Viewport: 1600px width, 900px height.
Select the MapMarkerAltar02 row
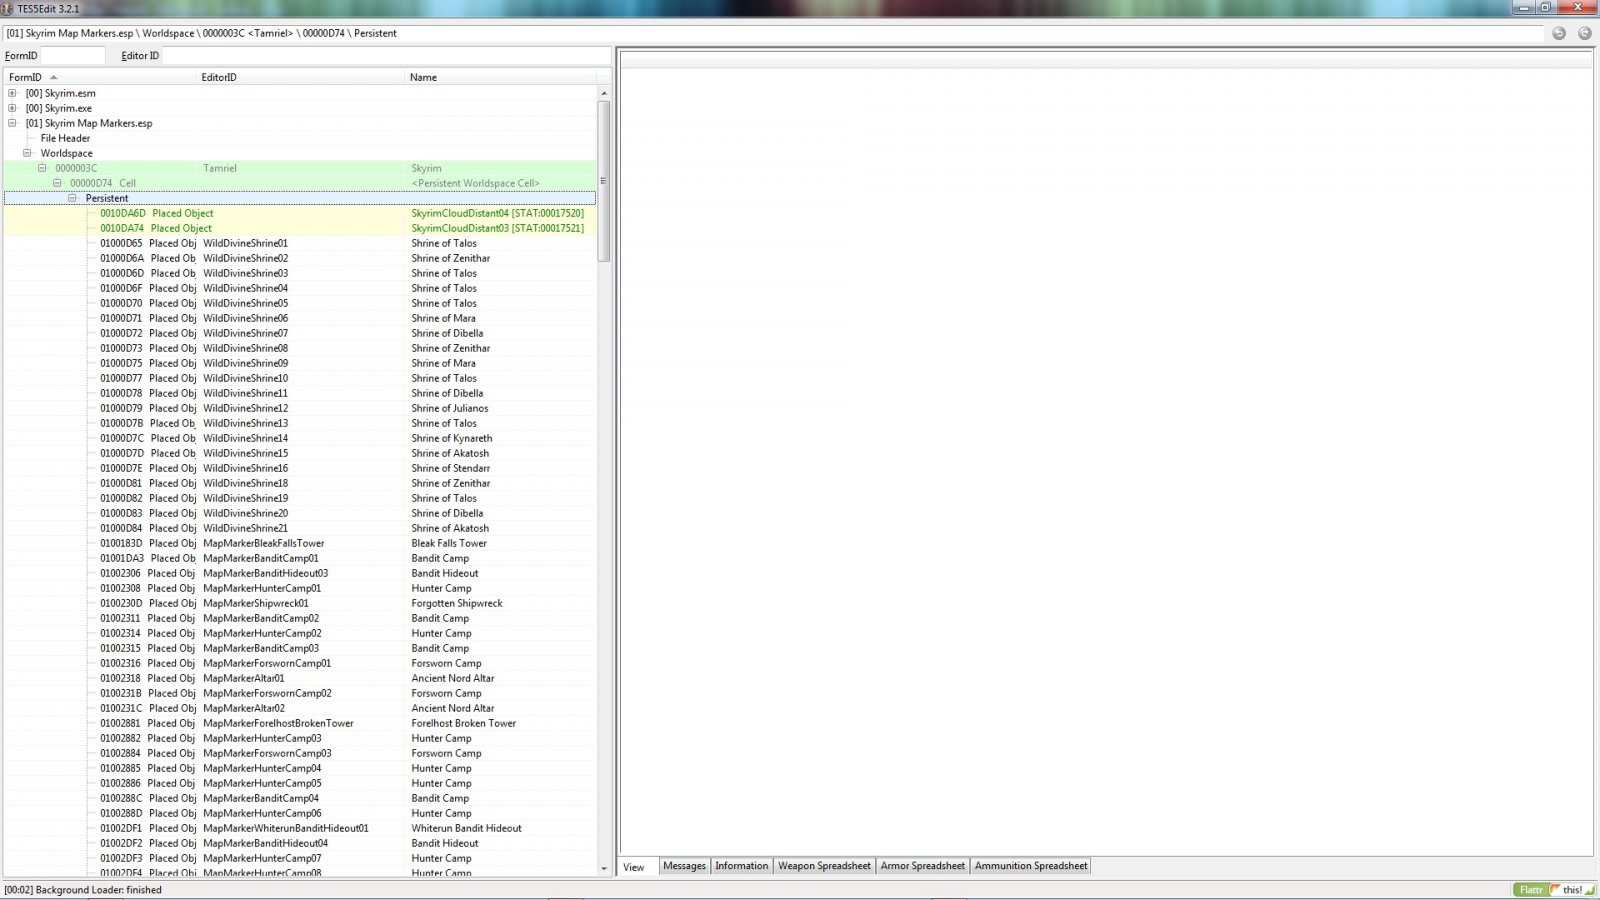tap(300, 708)
